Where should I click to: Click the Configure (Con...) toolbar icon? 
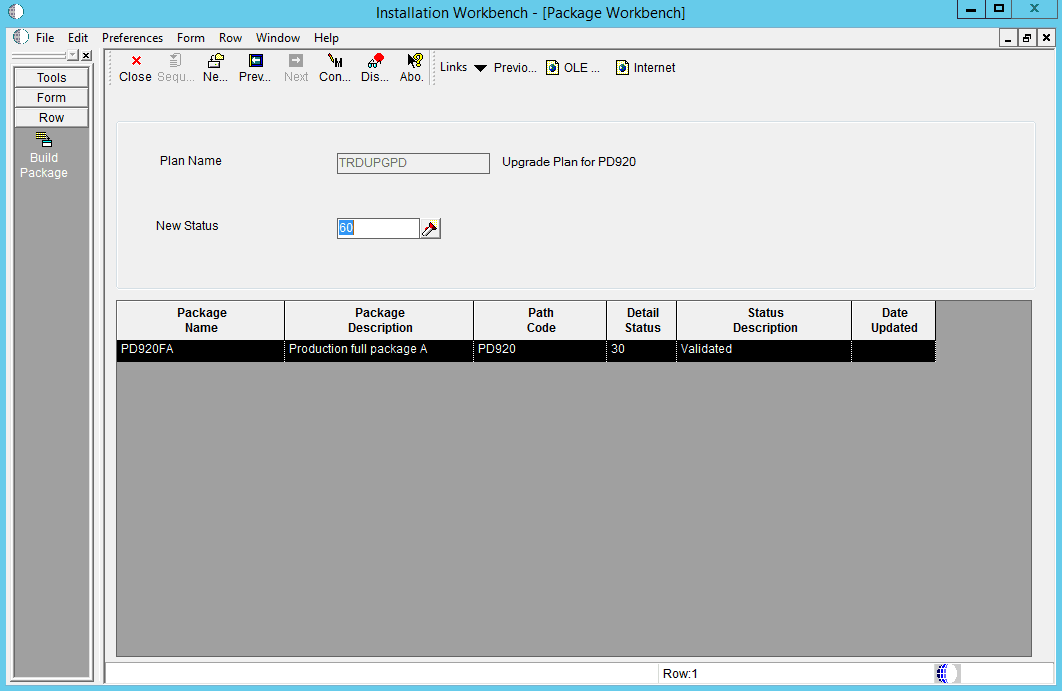click(335, 61)
